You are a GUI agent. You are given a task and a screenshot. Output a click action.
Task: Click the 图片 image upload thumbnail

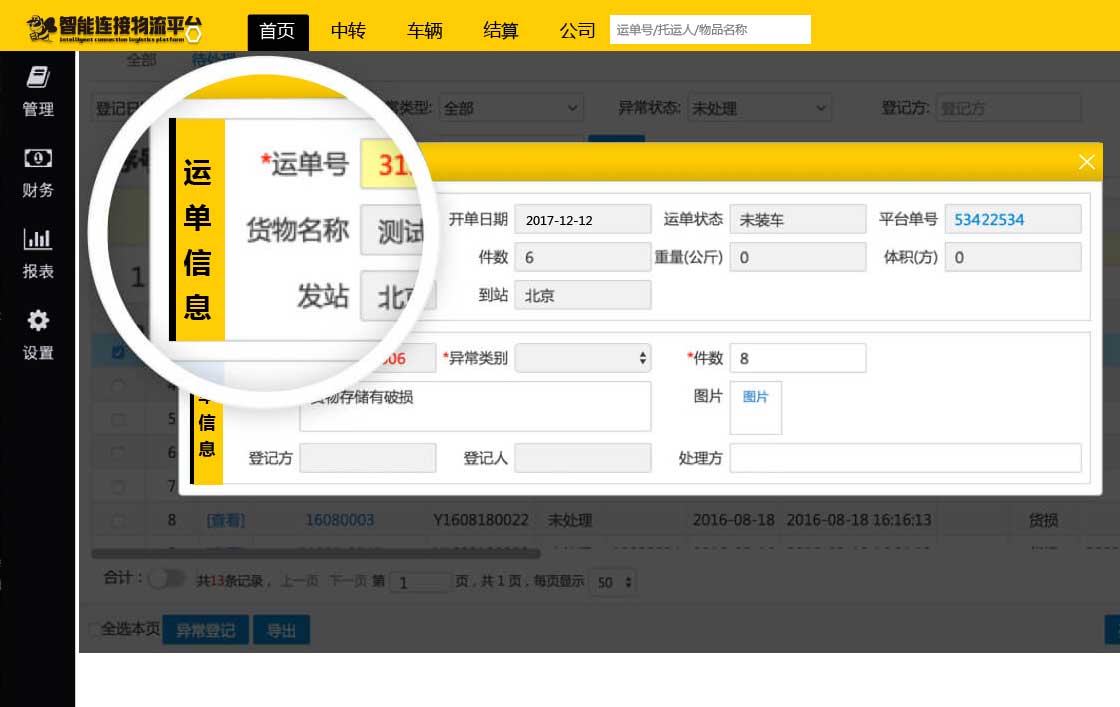coord(755,407)
